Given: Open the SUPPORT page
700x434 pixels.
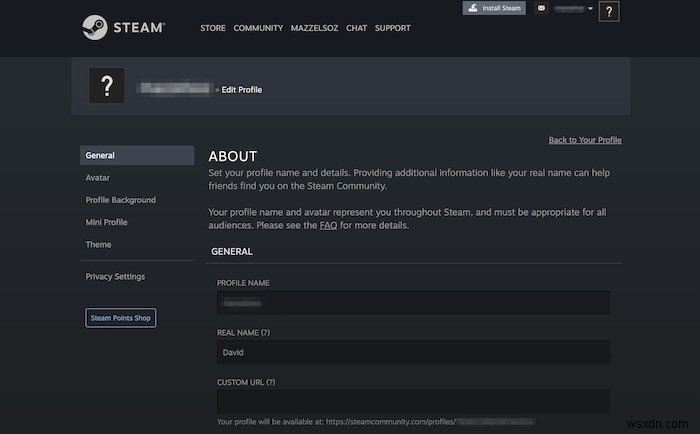Looking at the screenshot, I should coord(392,28).
